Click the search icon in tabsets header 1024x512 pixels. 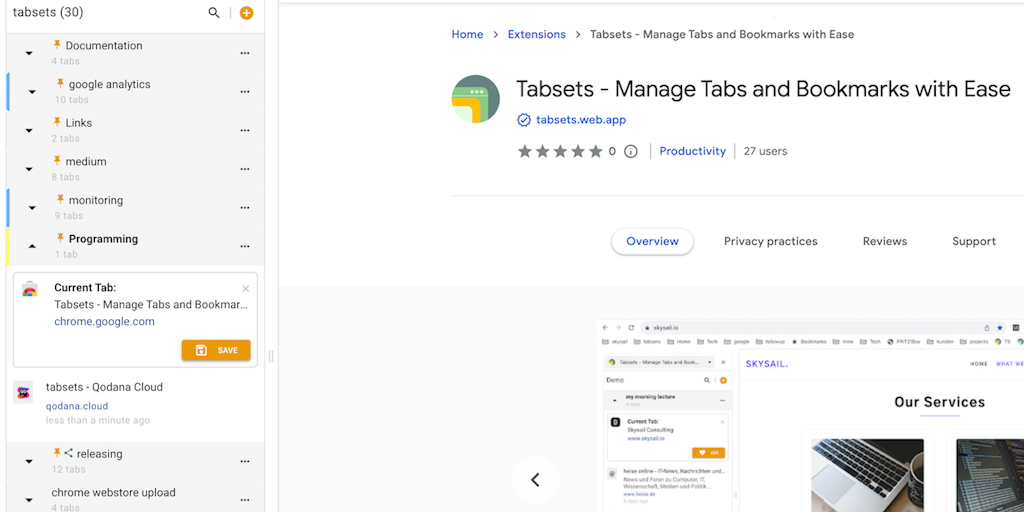pyautogui.click(x=214, y=13)
